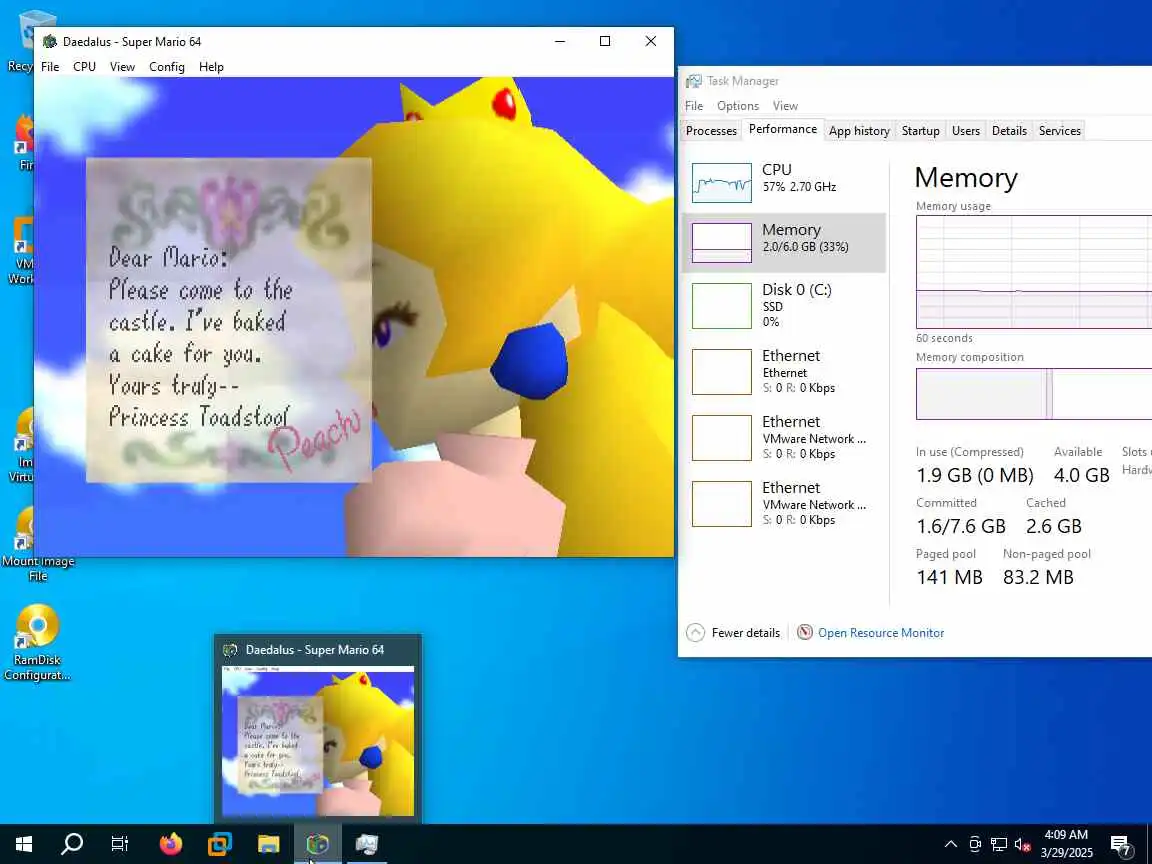Click the Memory heading in Task Manager
This screenshot has height=864, width=1152.
965,178
